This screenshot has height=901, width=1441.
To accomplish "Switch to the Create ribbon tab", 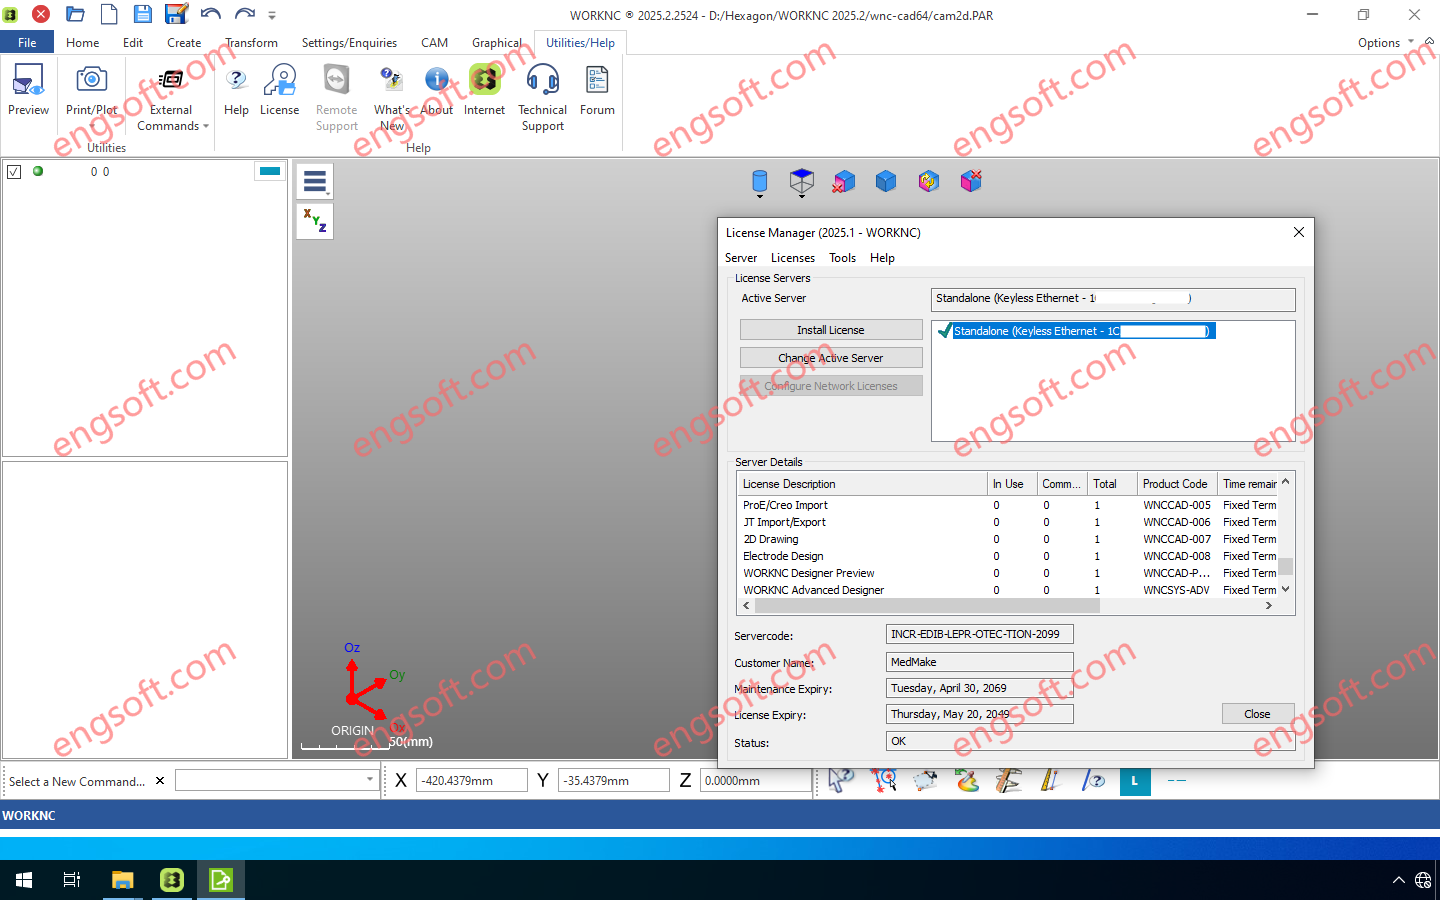I will pyautogui.click(x=184, y=43).
